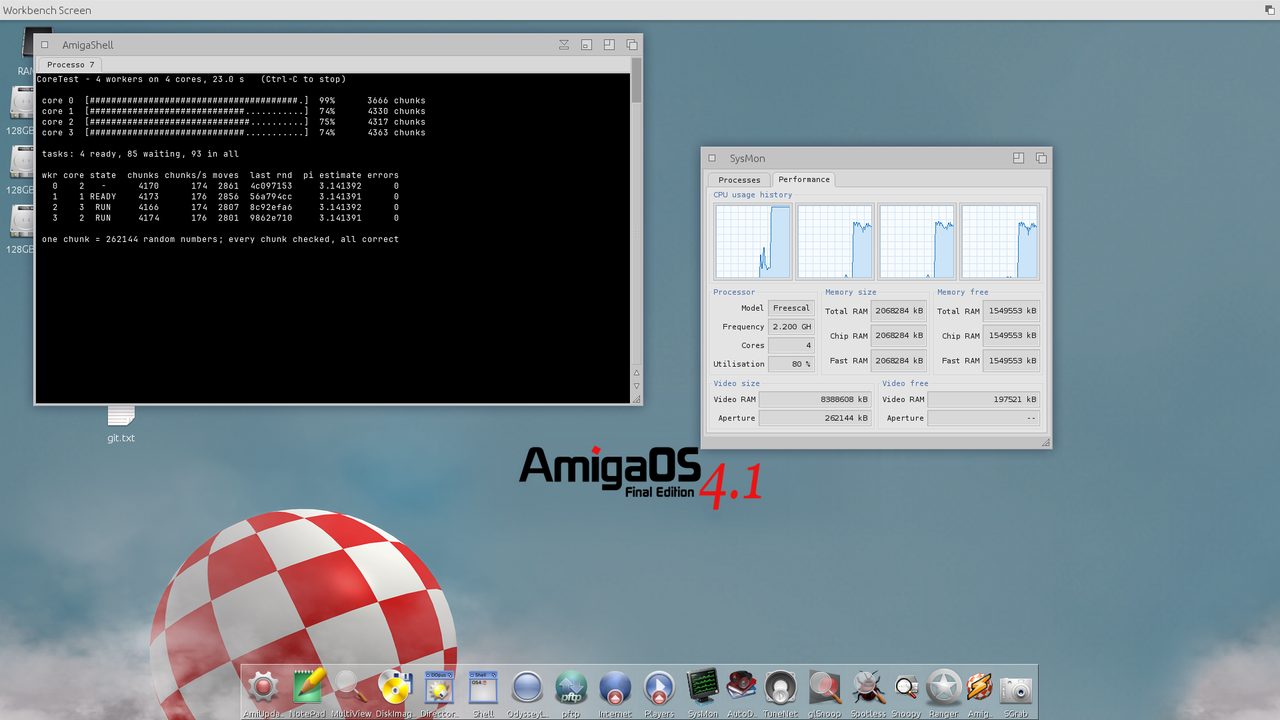Select the git.txt desktop file

click(121, 424)
